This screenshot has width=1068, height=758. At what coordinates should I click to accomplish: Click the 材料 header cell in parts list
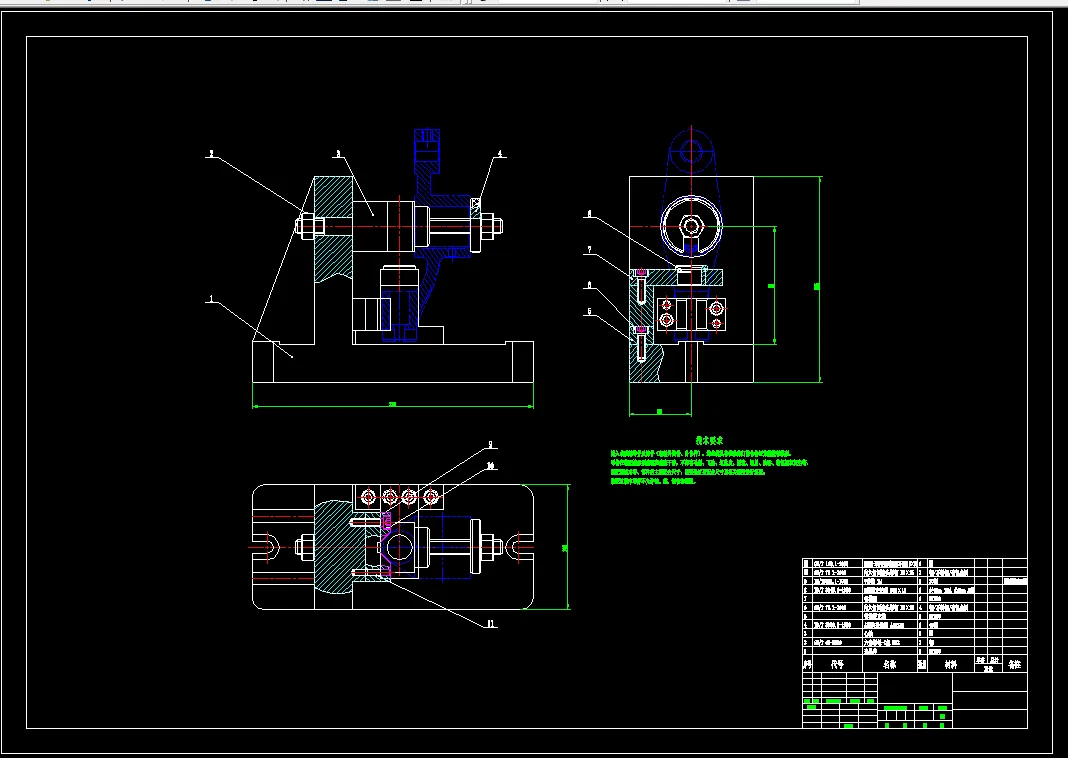tap(950, 664)
